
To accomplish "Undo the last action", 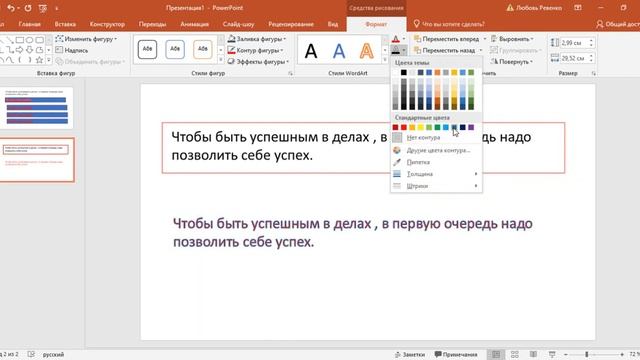I will [x=11, y=8].
